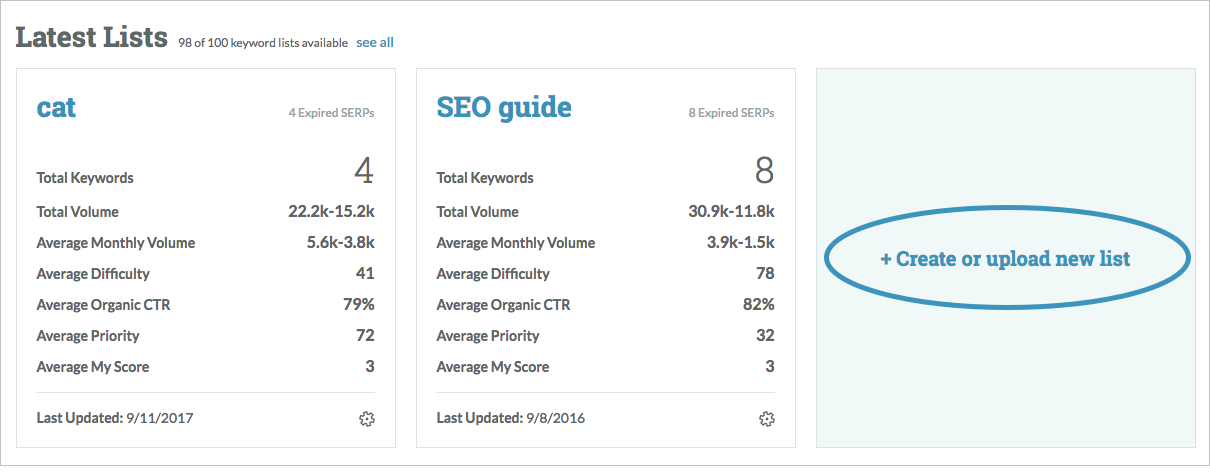Viewport: 1210px width, 472px height.
Task: Select Total Keywords count on SEO guide card
Action: click(764, 172)
